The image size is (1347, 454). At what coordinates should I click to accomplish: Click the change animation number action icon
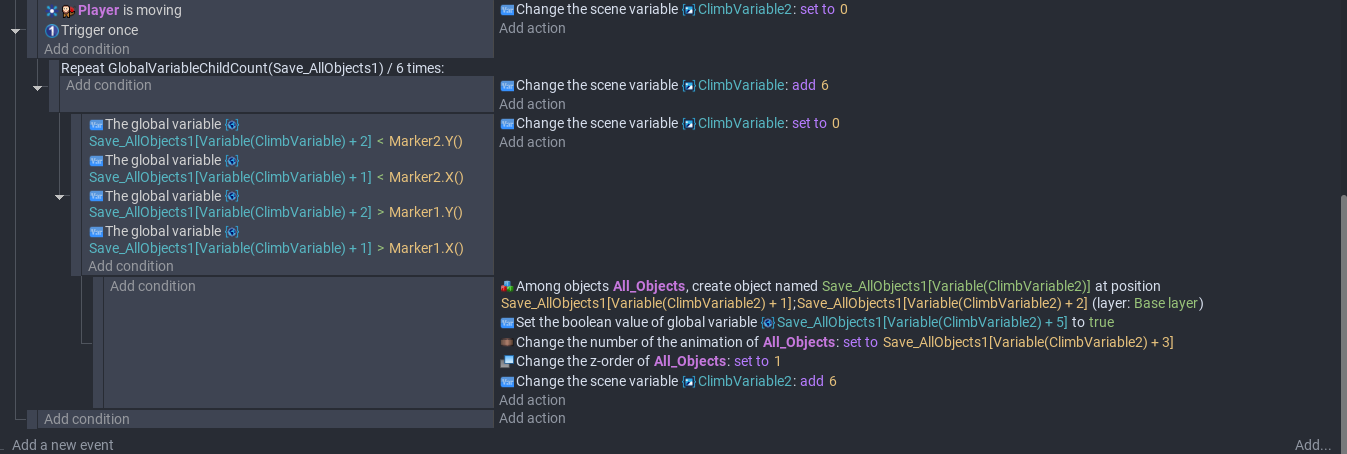[x=507, y=343]
